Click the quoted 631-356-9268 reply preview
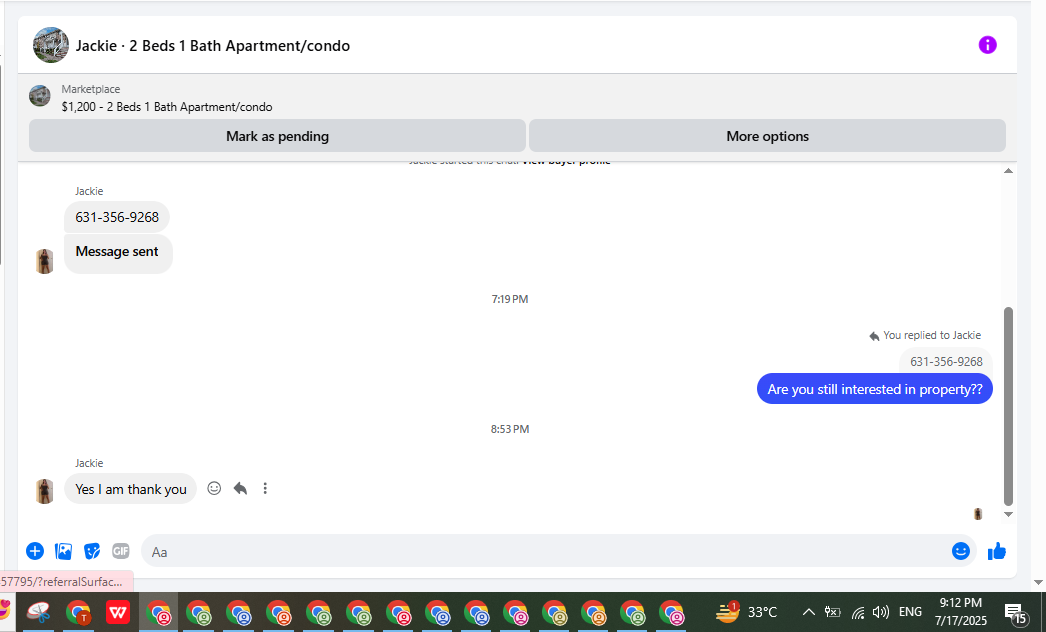 946,362
